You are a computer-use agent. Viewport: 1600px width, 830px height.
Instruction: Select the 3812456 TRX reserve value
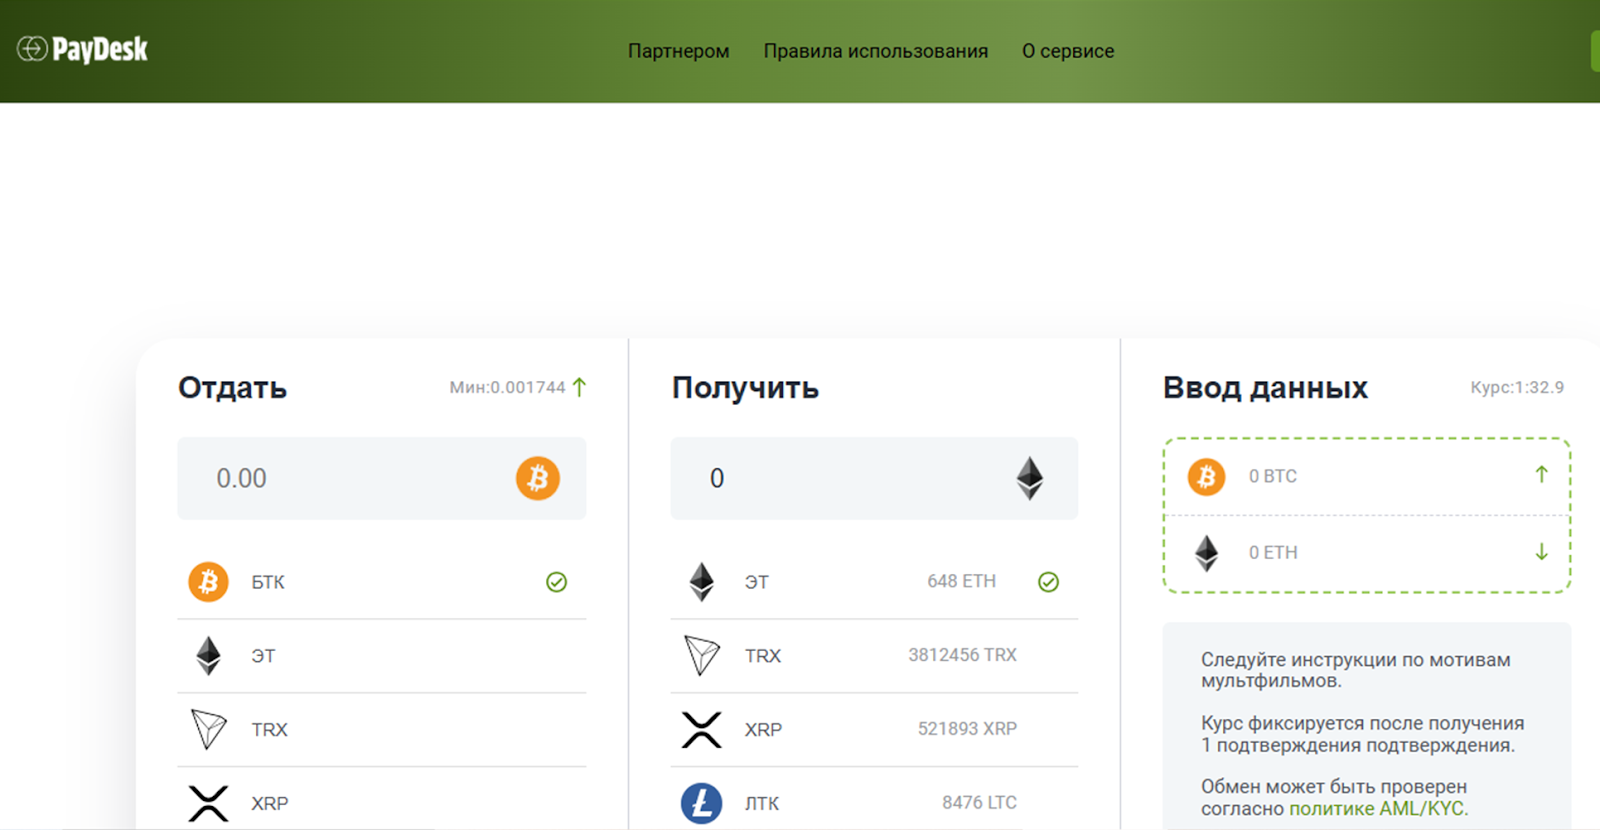click(x=962, y=655)
